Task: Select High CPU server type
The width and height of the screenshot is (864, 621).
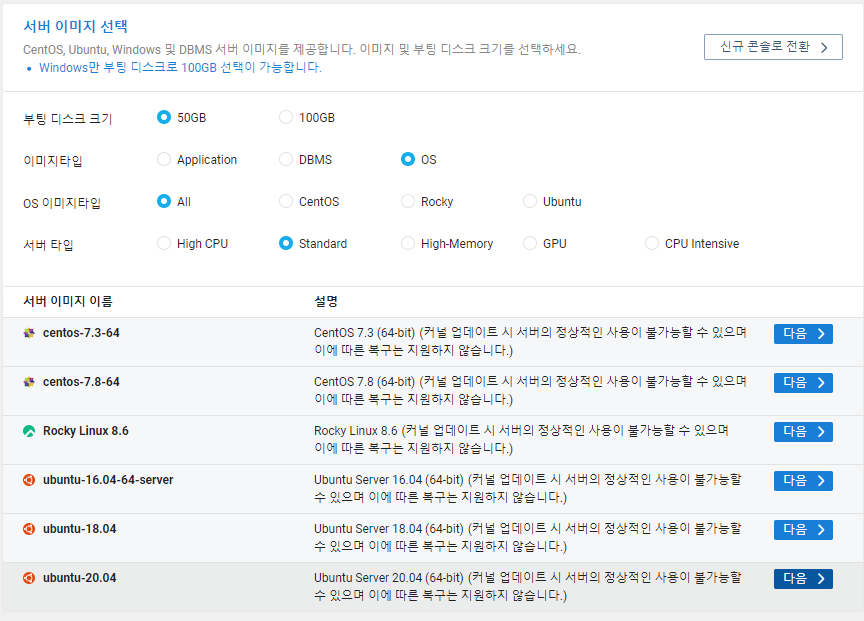Action: pos(164,243)
